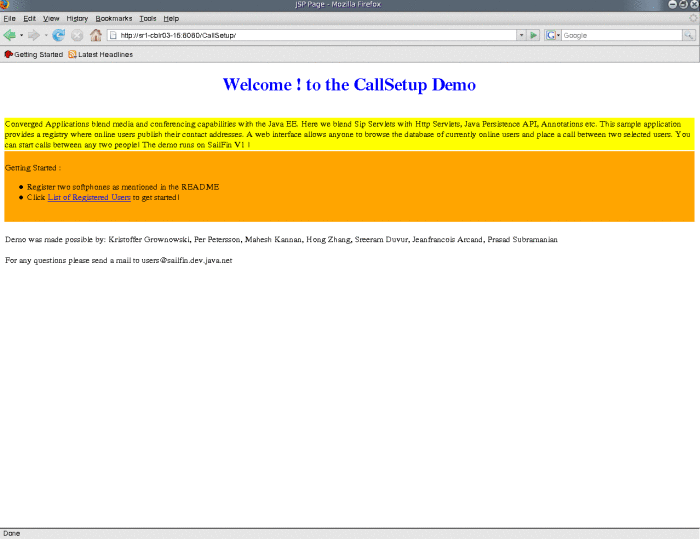Expand the address bar history dropdown
Viewport: 700px width, 539px height.
(521, 35)
